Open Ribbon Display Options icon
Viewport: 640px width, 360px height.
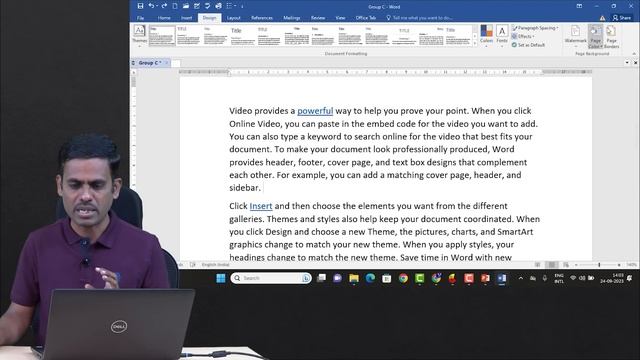(x=579, y=6)
